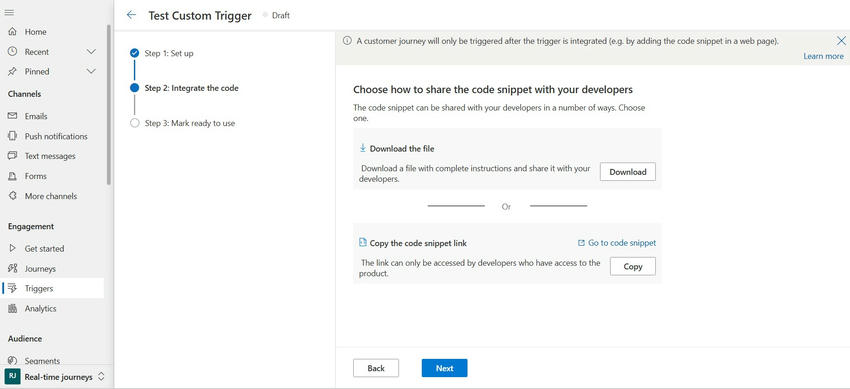Click the Audience section header
Image resolution: width=850 pixels, height=389 pixels.
click(24, 339)
